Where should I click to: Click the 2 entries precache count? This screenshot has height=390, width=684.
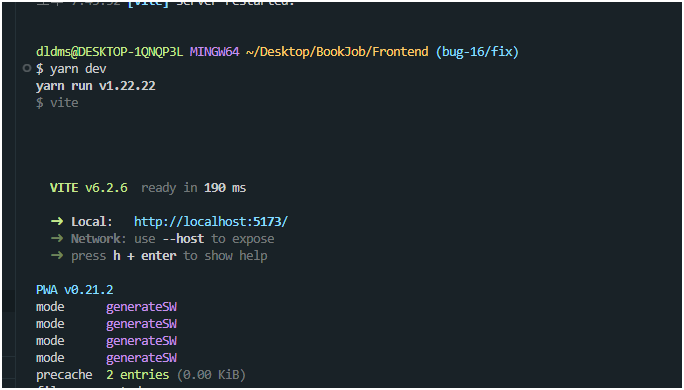click(x=137, y=375)
